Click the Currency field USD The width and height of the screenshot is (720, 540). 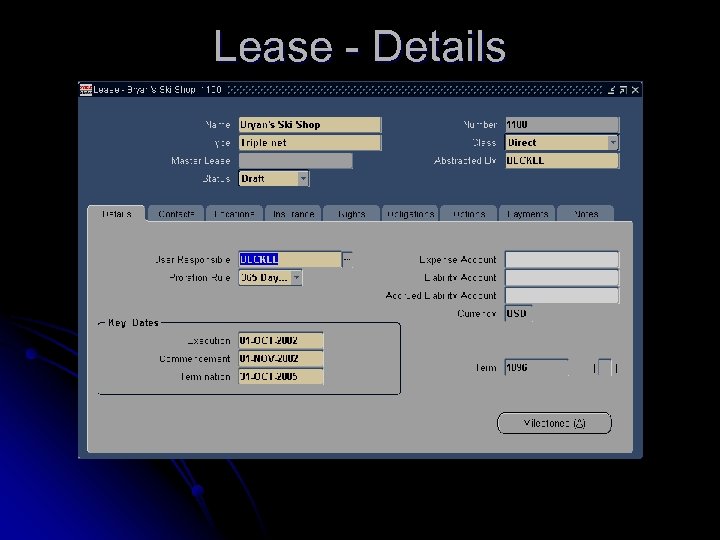point(518,314)
